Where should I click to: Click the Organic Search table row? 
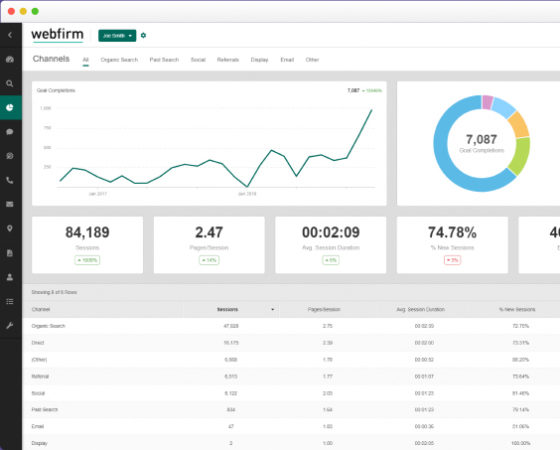[291, 326]
